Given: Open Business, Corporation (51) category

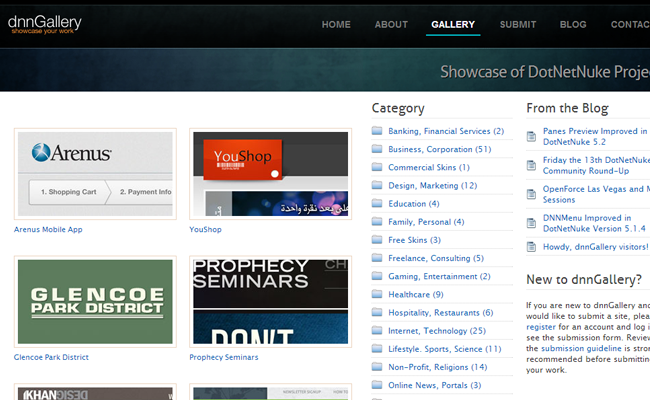Looking at the screenshot, I should (440, 149).
